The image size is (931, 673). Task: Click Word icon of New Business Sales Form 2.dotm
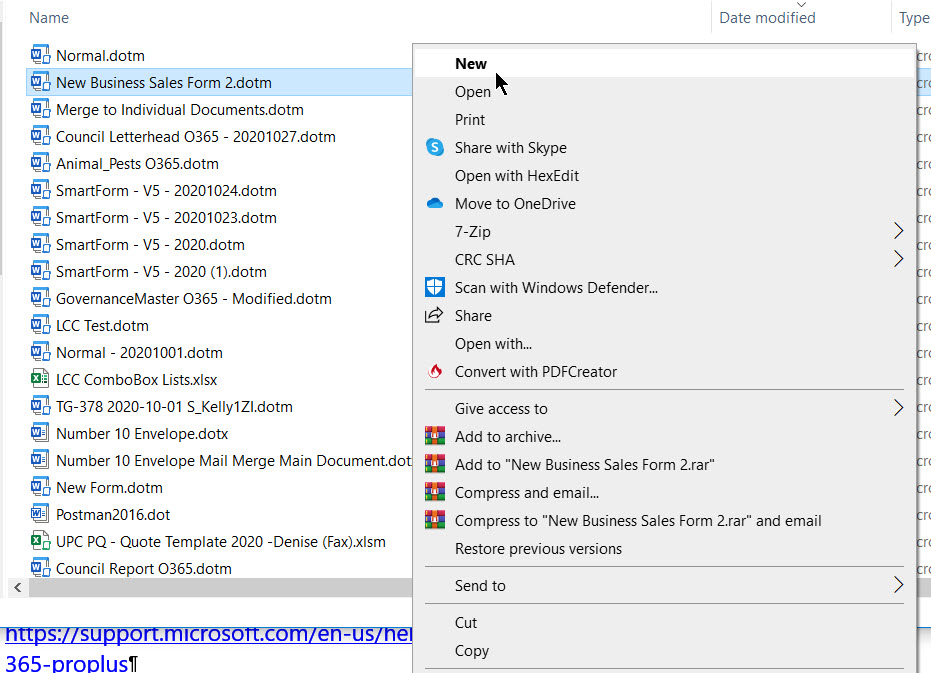click(40, 81)
